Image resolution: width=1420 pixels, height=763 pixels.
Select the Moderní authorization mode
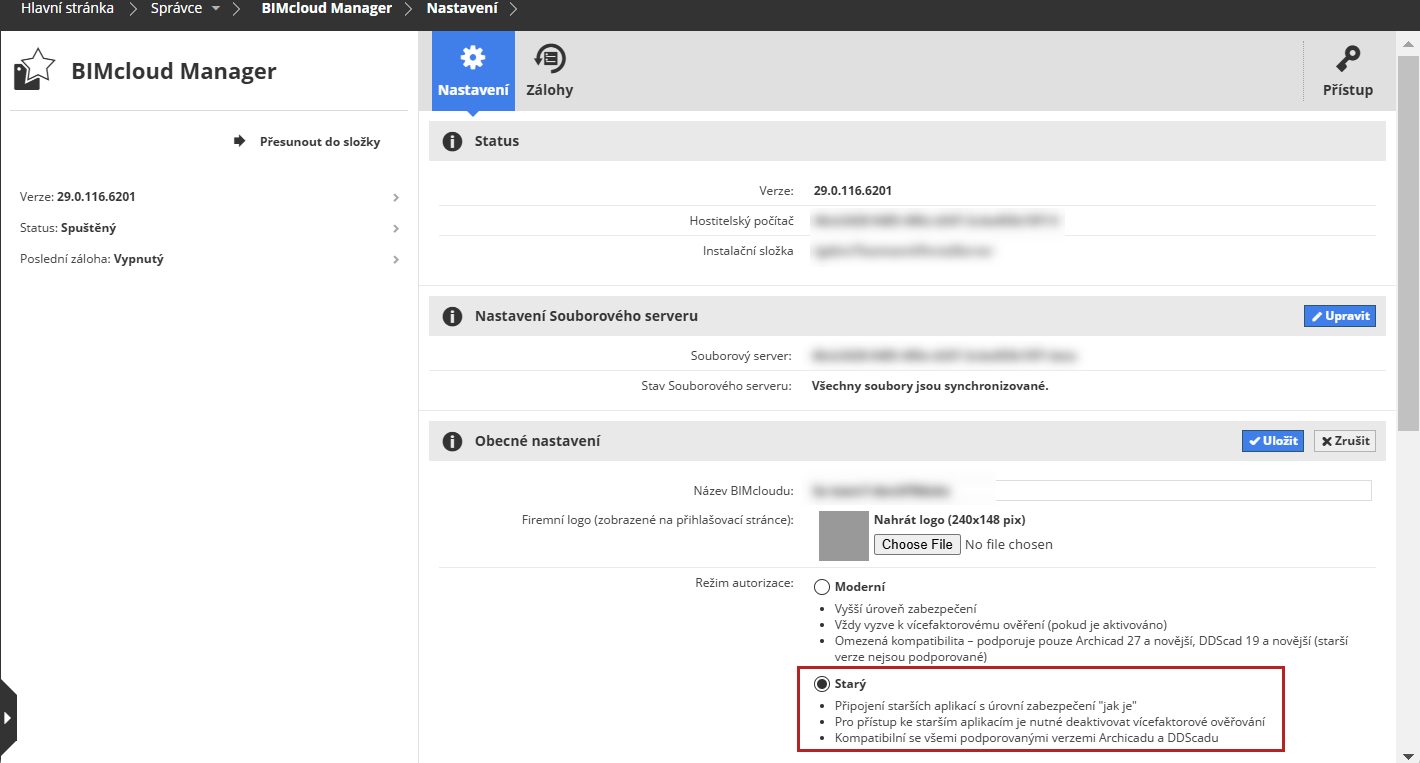click(822, 587)
